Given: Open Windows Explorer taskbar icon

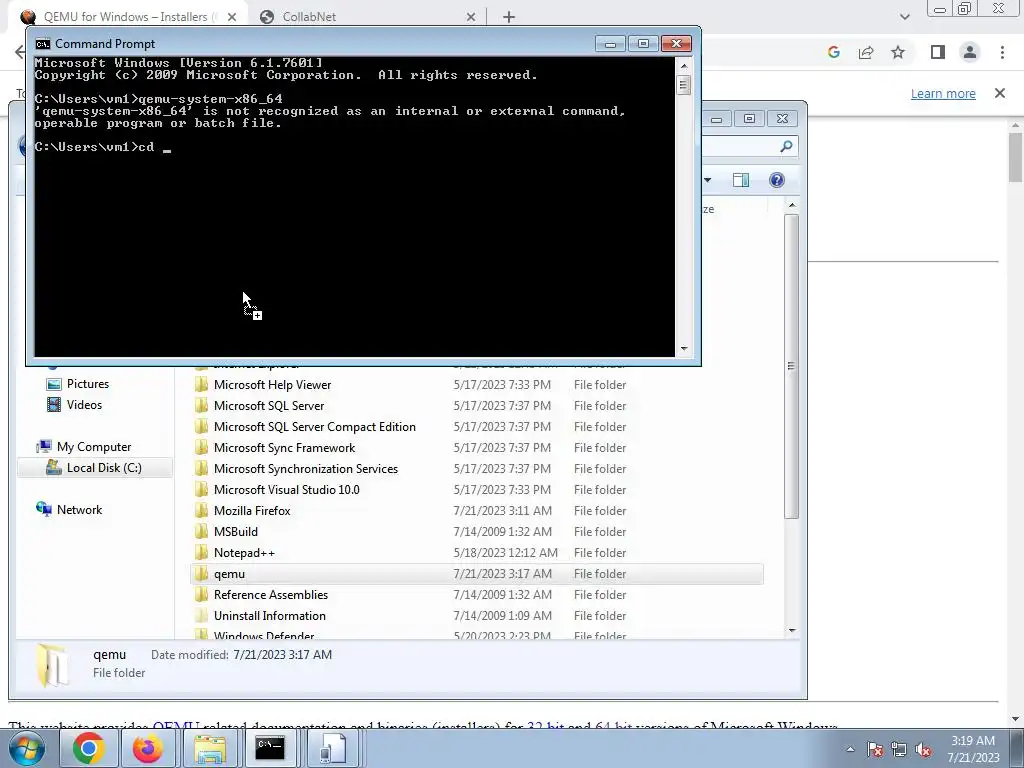Looking at the screenshot, I should point(210,748).
